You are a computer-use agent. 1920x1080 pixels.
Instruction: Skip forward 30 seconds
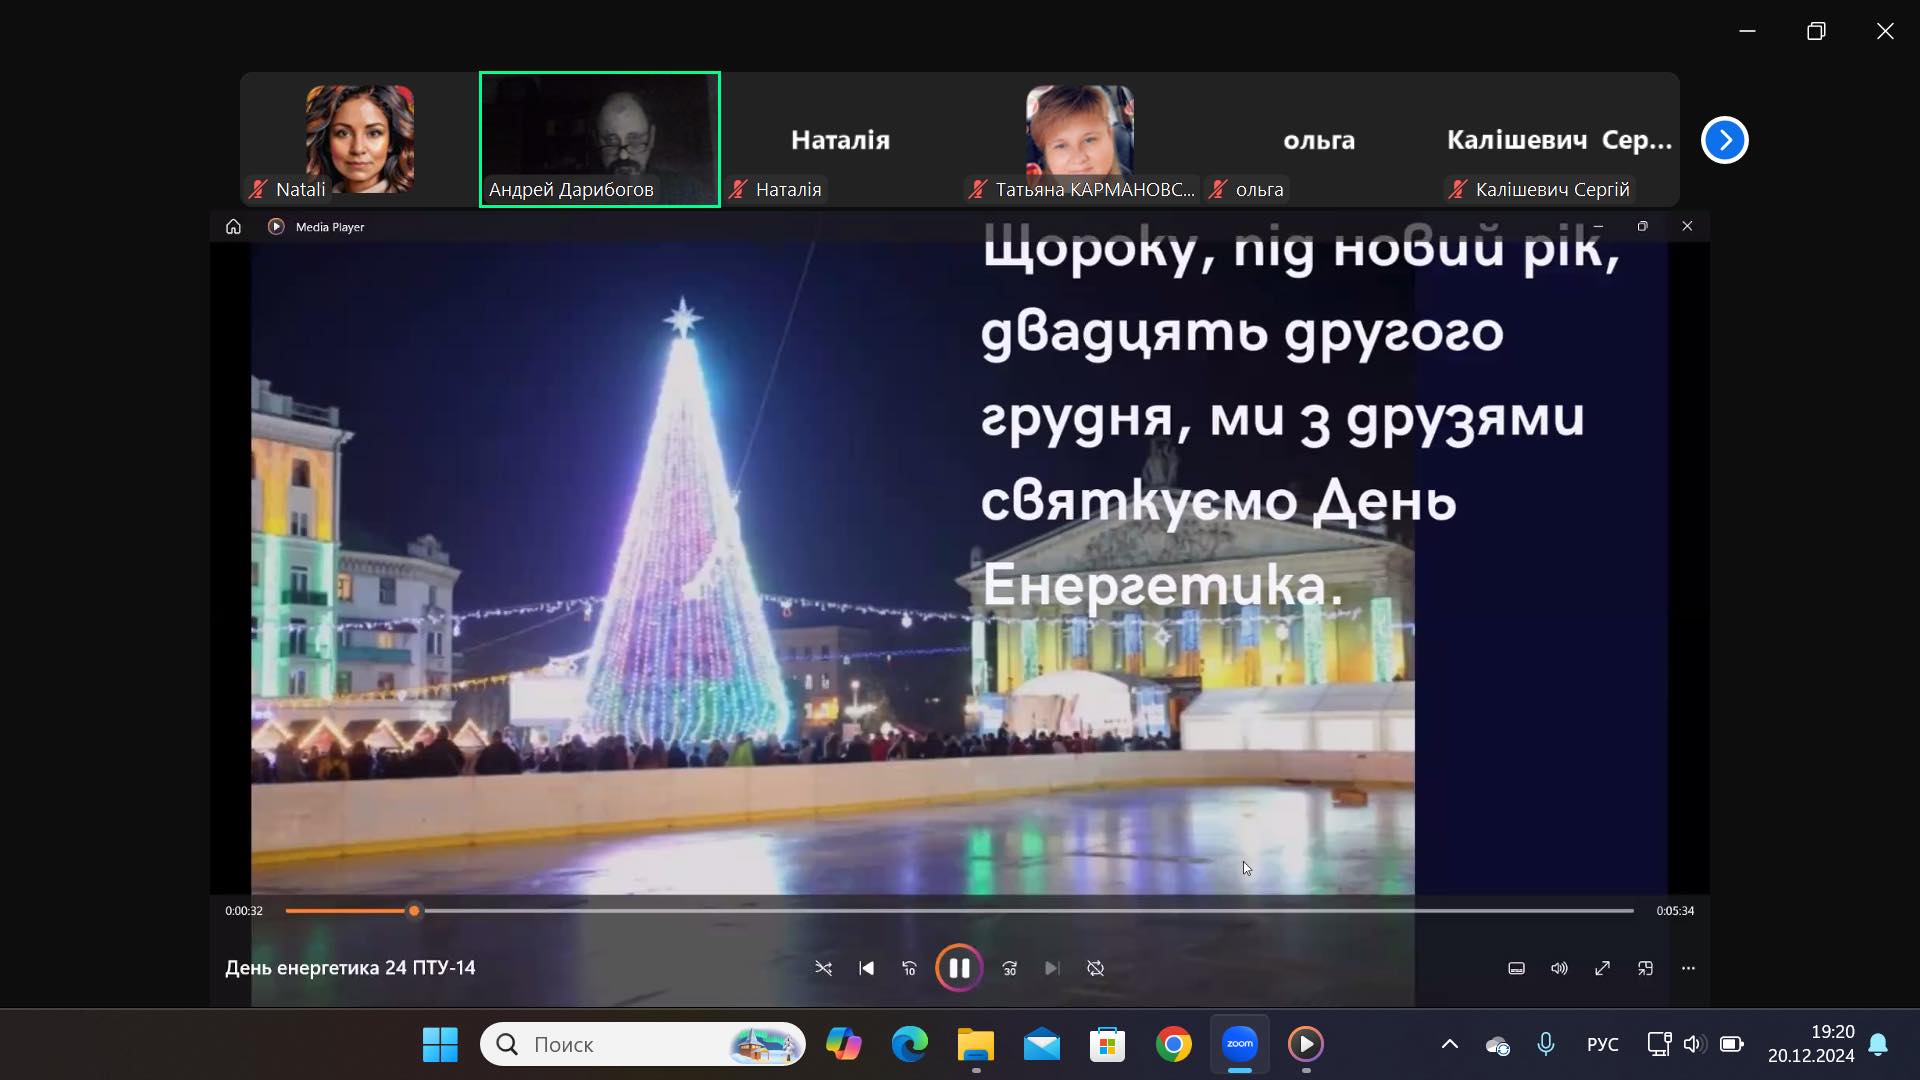[x=1010, y=968]
